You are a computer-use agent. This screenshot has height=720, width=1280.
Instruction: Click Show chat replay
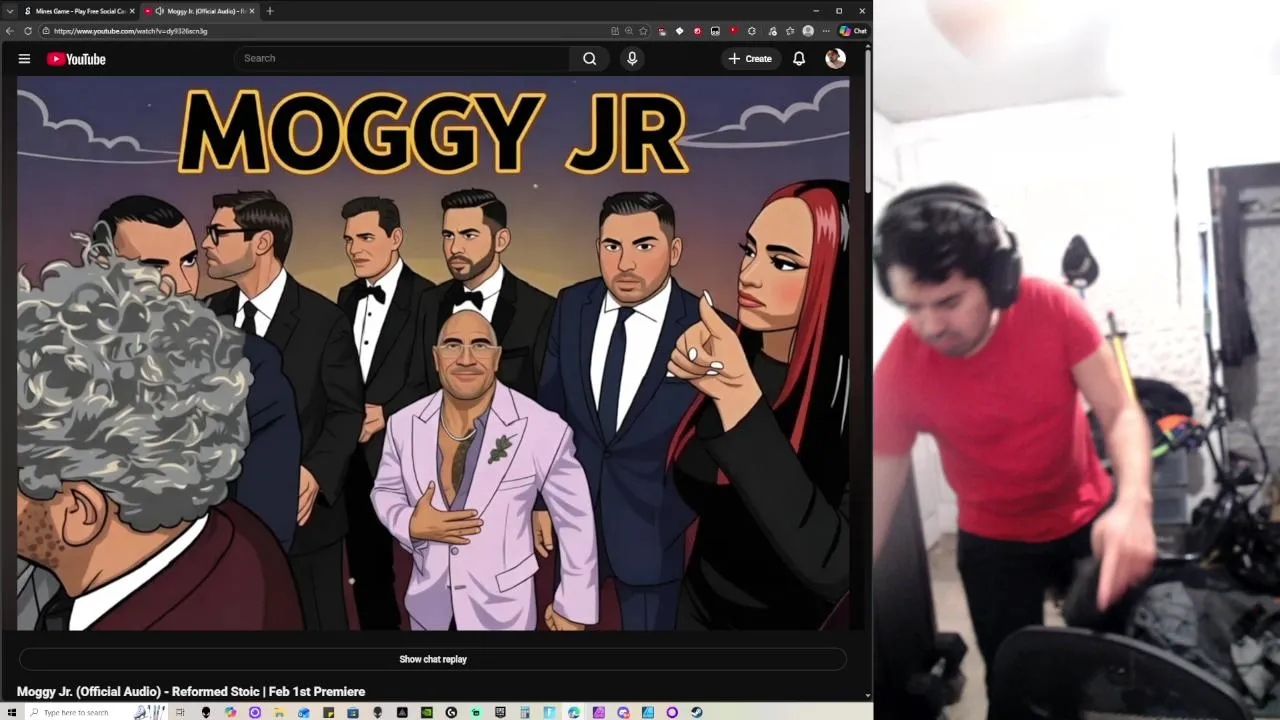[x=433, y=659]
